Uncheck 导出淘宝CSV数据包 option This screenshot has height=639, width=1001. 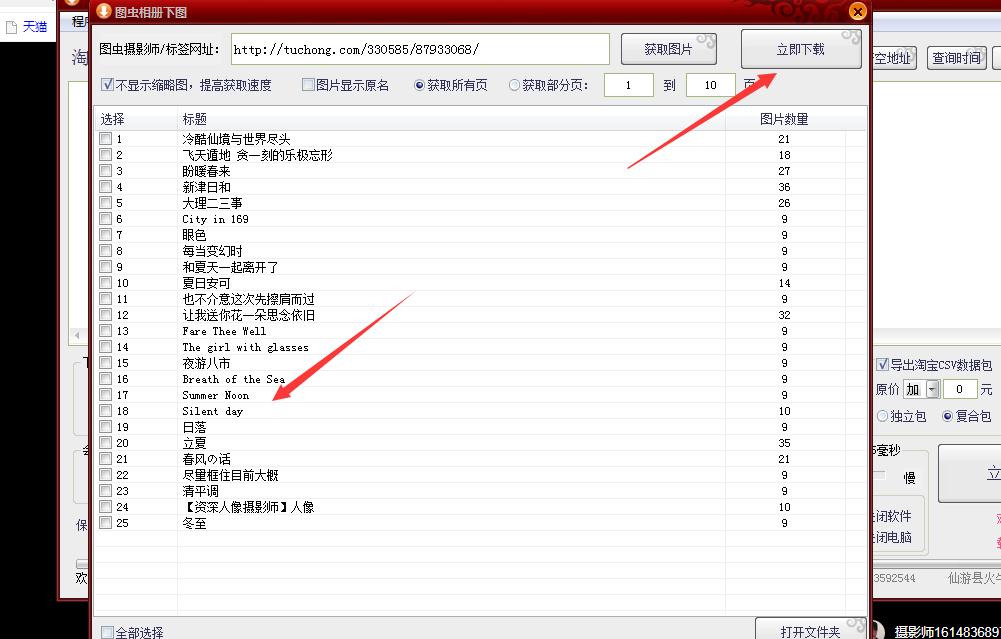click(x=882, y=363)
